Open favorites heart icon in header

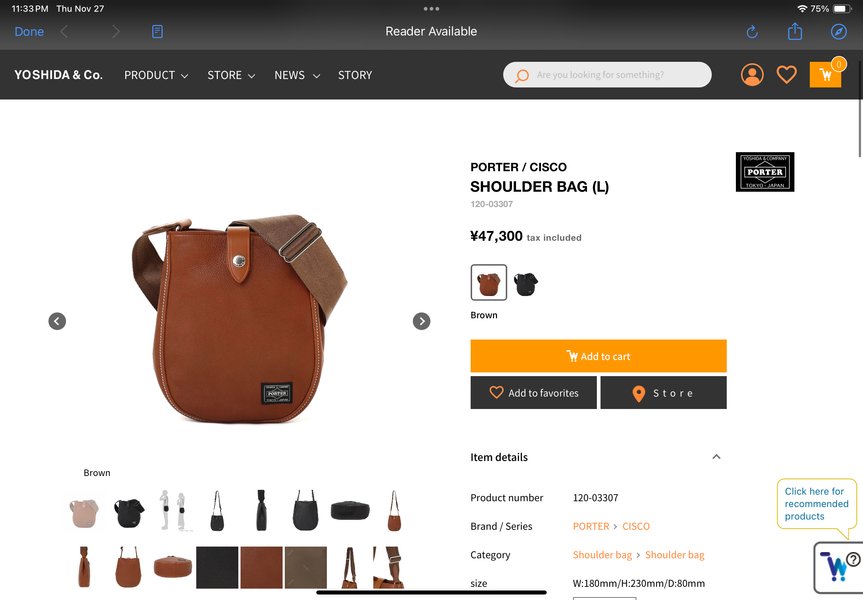click(x=786, y=74)
